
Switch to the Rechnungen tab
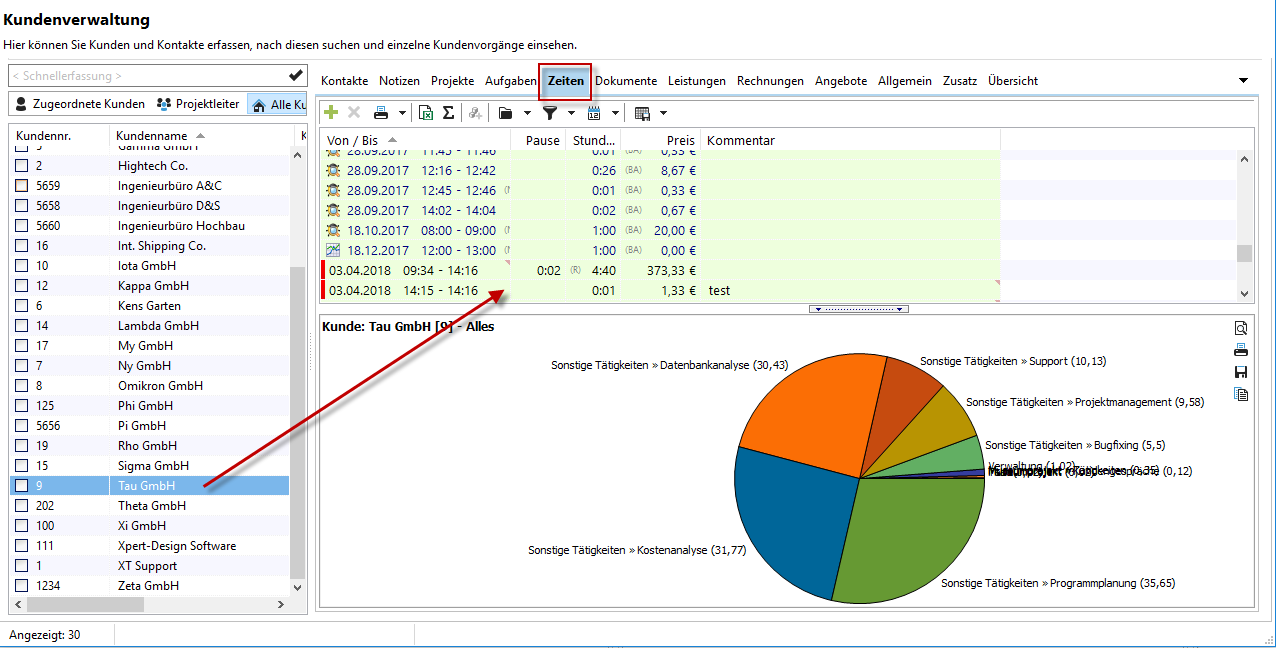pos(770,81)
